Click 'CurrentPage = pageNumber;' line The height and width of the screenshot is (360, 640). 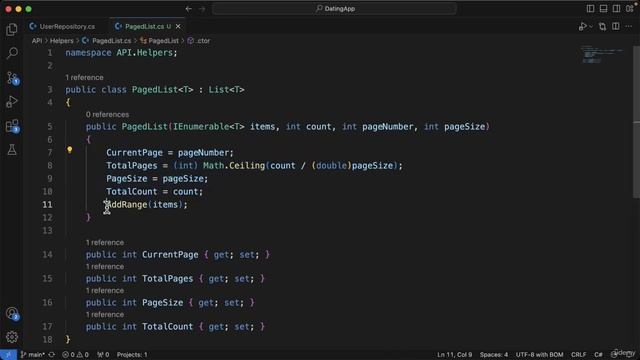tap(170, 153)
